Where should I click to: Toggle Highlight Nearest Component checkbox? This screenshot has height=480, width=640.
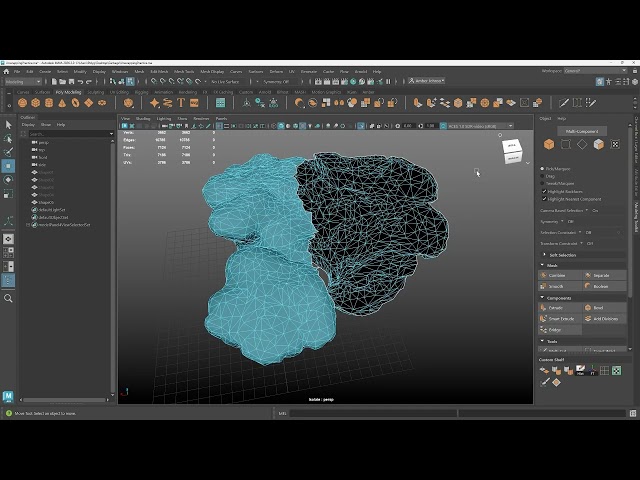[x=544, y=199]
